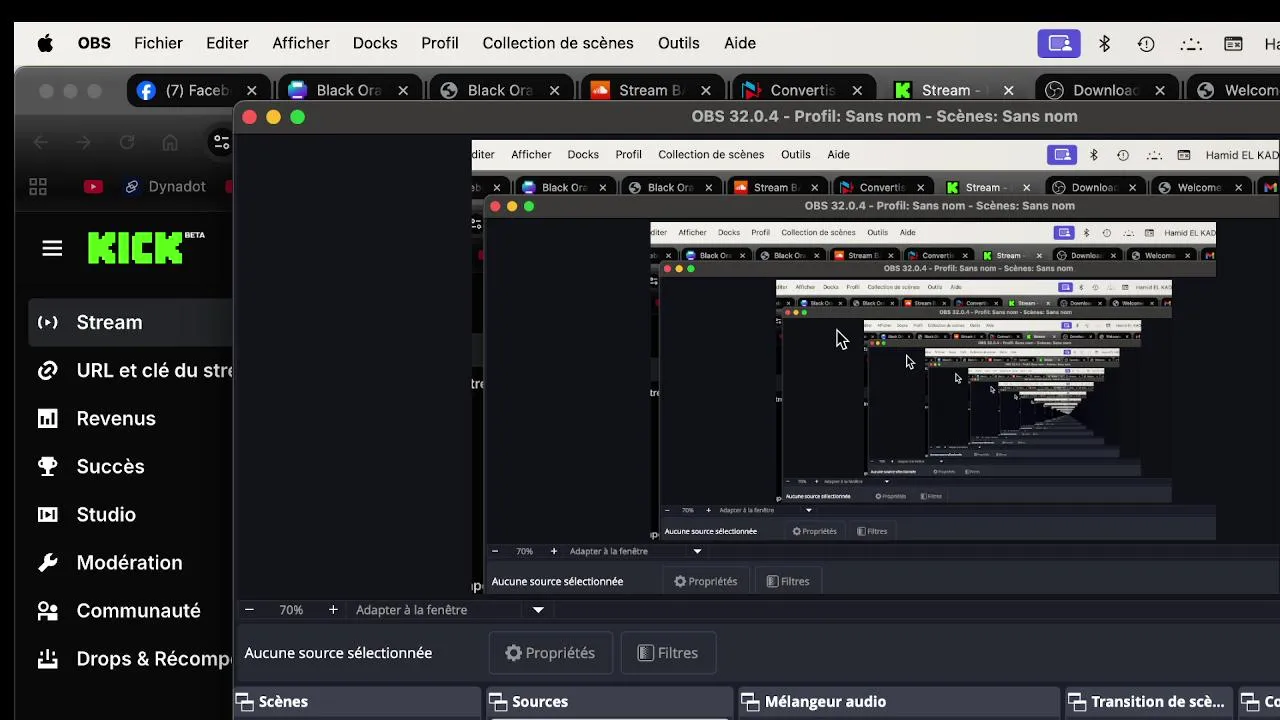1280x720 pixels.
Task: Close the Facebook browser tab
Action: pos(252,90)
